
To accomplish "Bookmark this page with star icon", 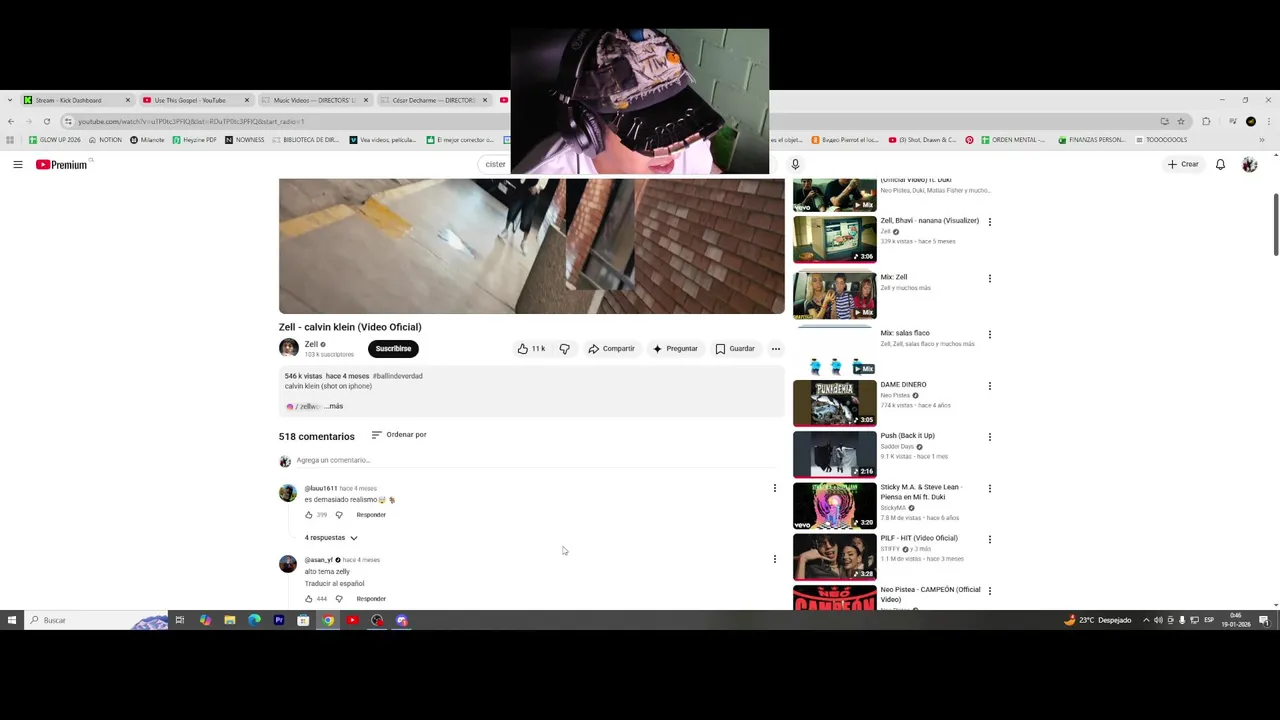I will pos(1181,121).
